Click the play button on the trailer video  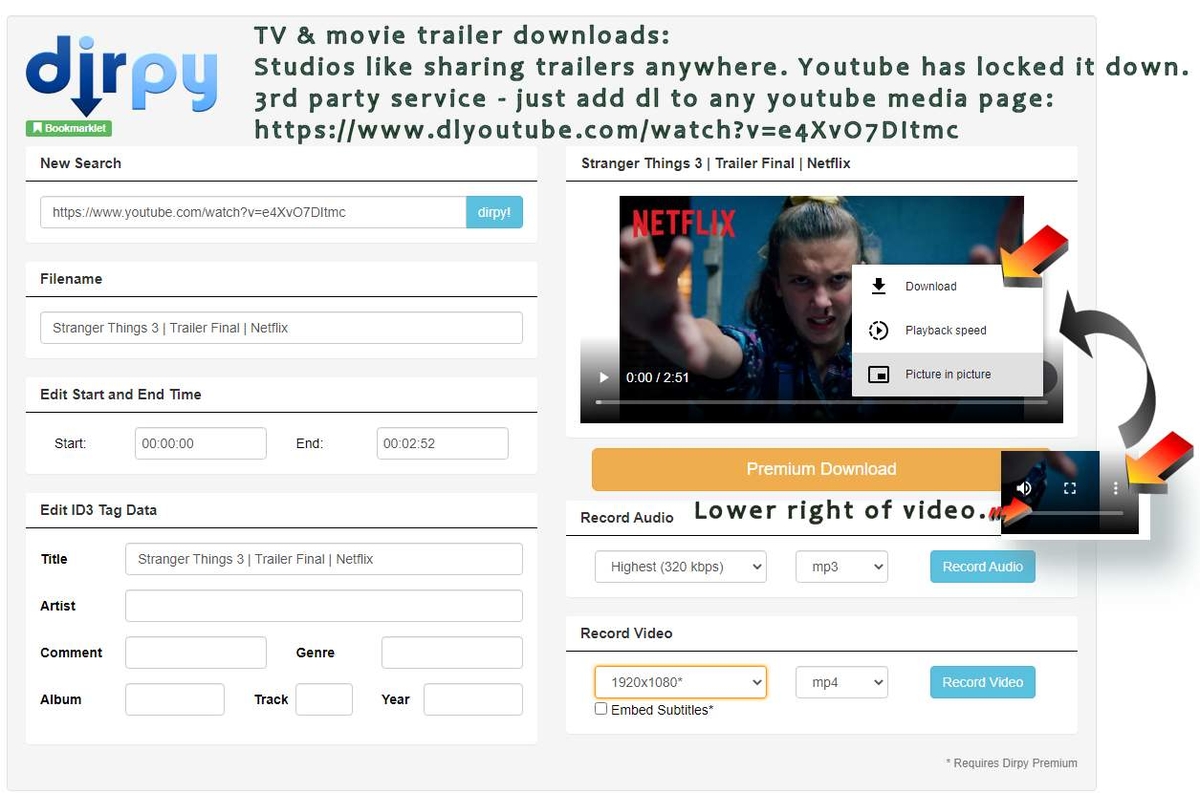tap(602, 377)
